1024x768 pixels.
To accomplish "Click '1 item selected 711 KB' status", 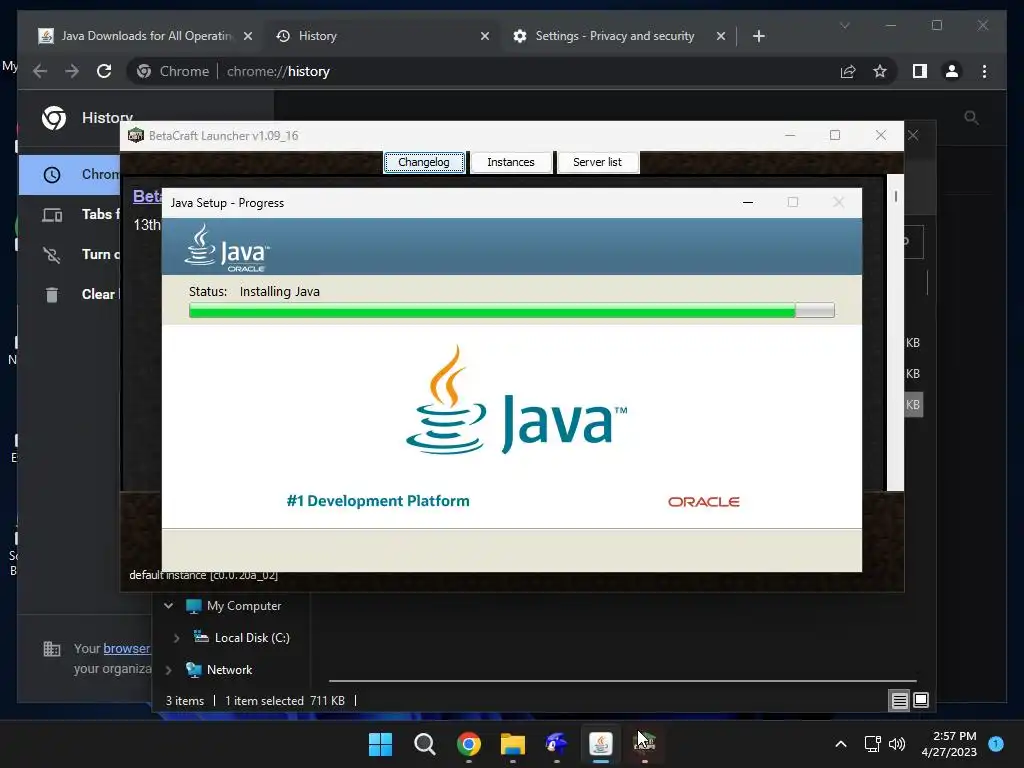I will click(x=285, y=701).
